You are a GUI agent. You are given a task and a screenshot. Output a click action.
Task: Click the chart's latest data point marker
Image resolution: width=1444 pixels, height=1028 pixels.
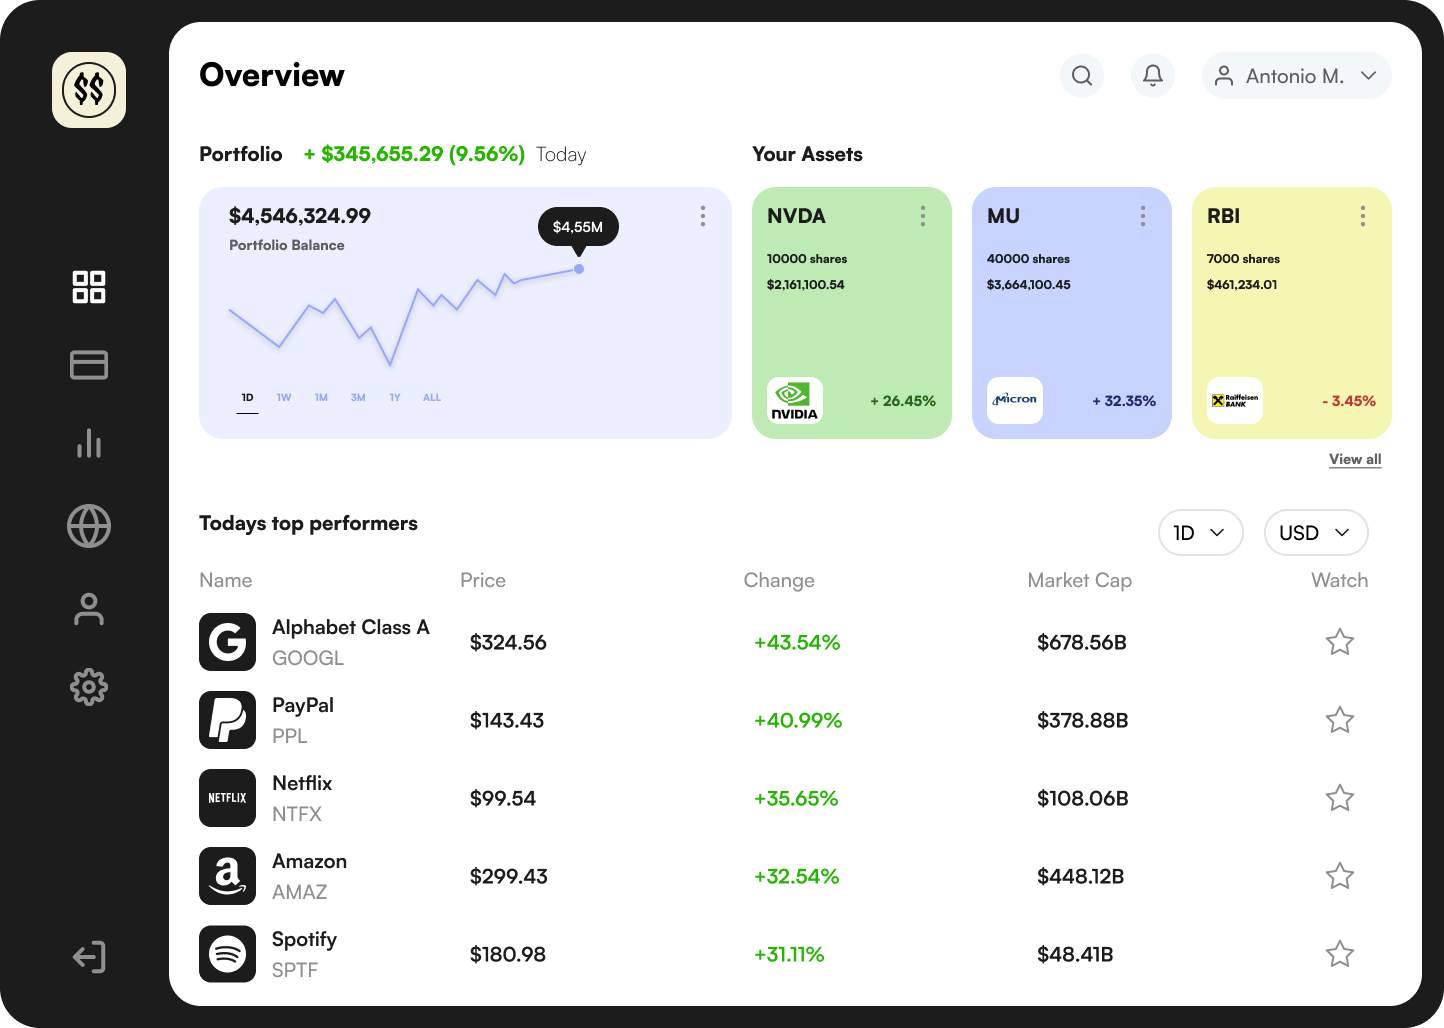pos(579,269)
